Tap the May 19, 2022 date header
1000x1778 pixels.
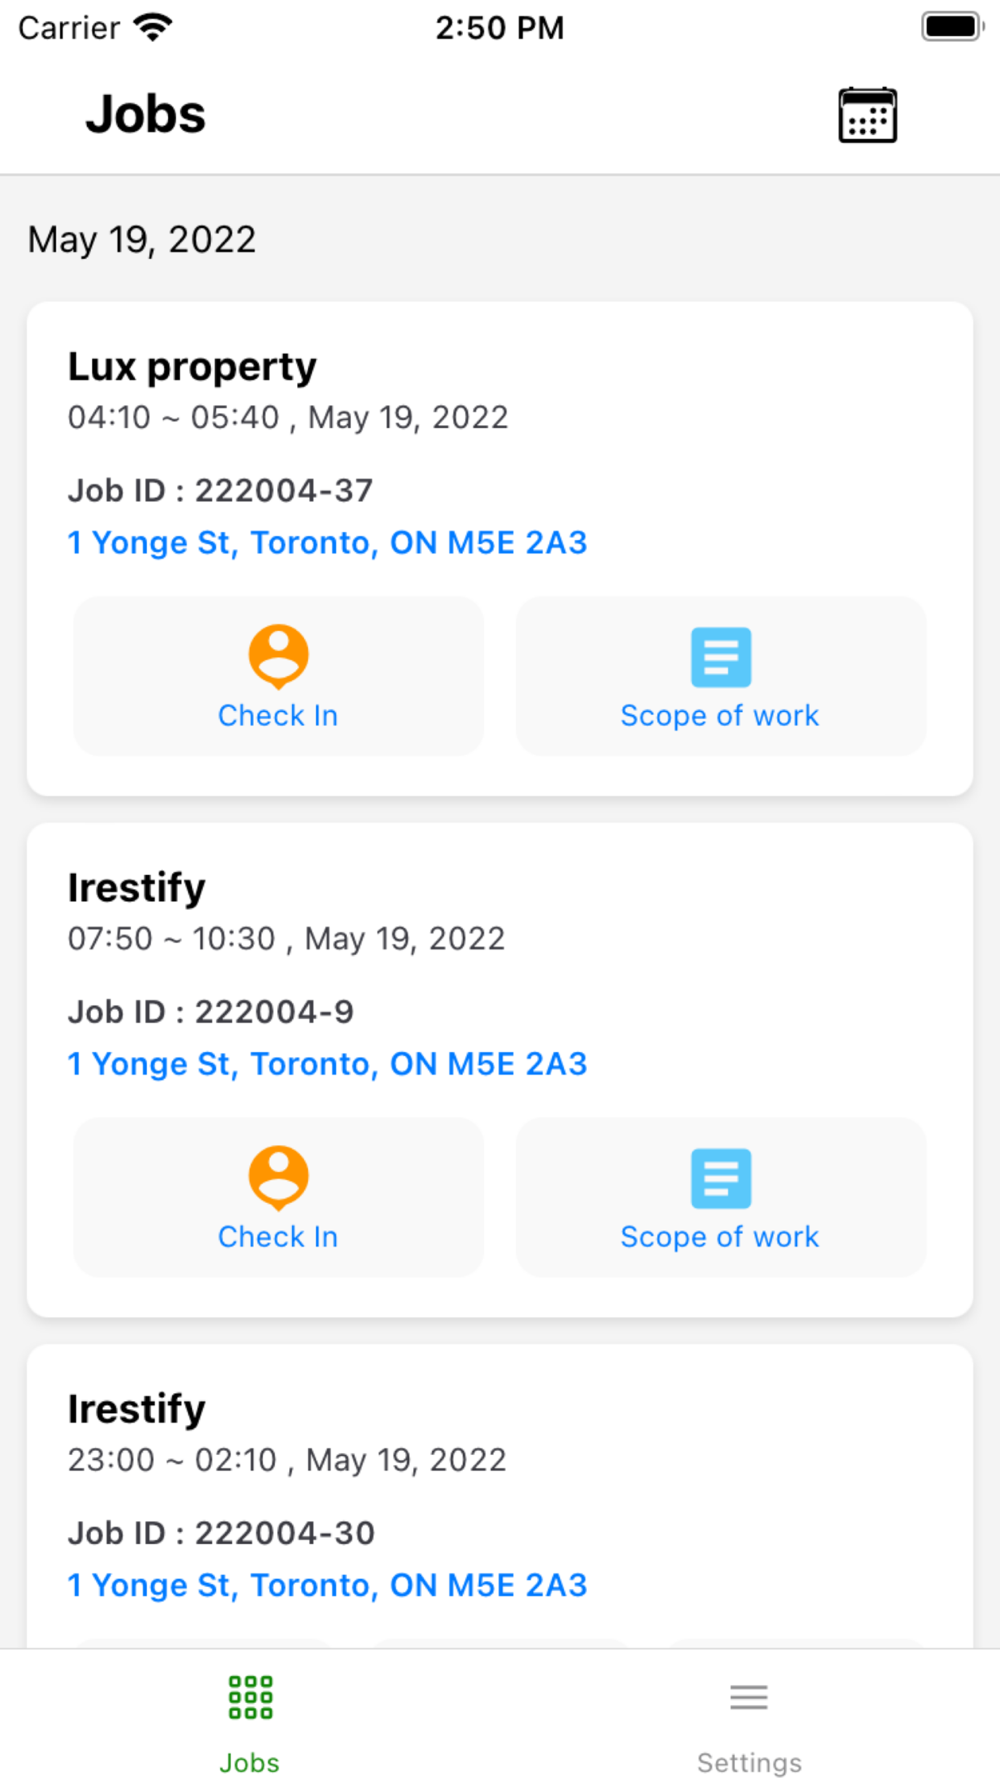pyautogui.click(x=142, y=240)
